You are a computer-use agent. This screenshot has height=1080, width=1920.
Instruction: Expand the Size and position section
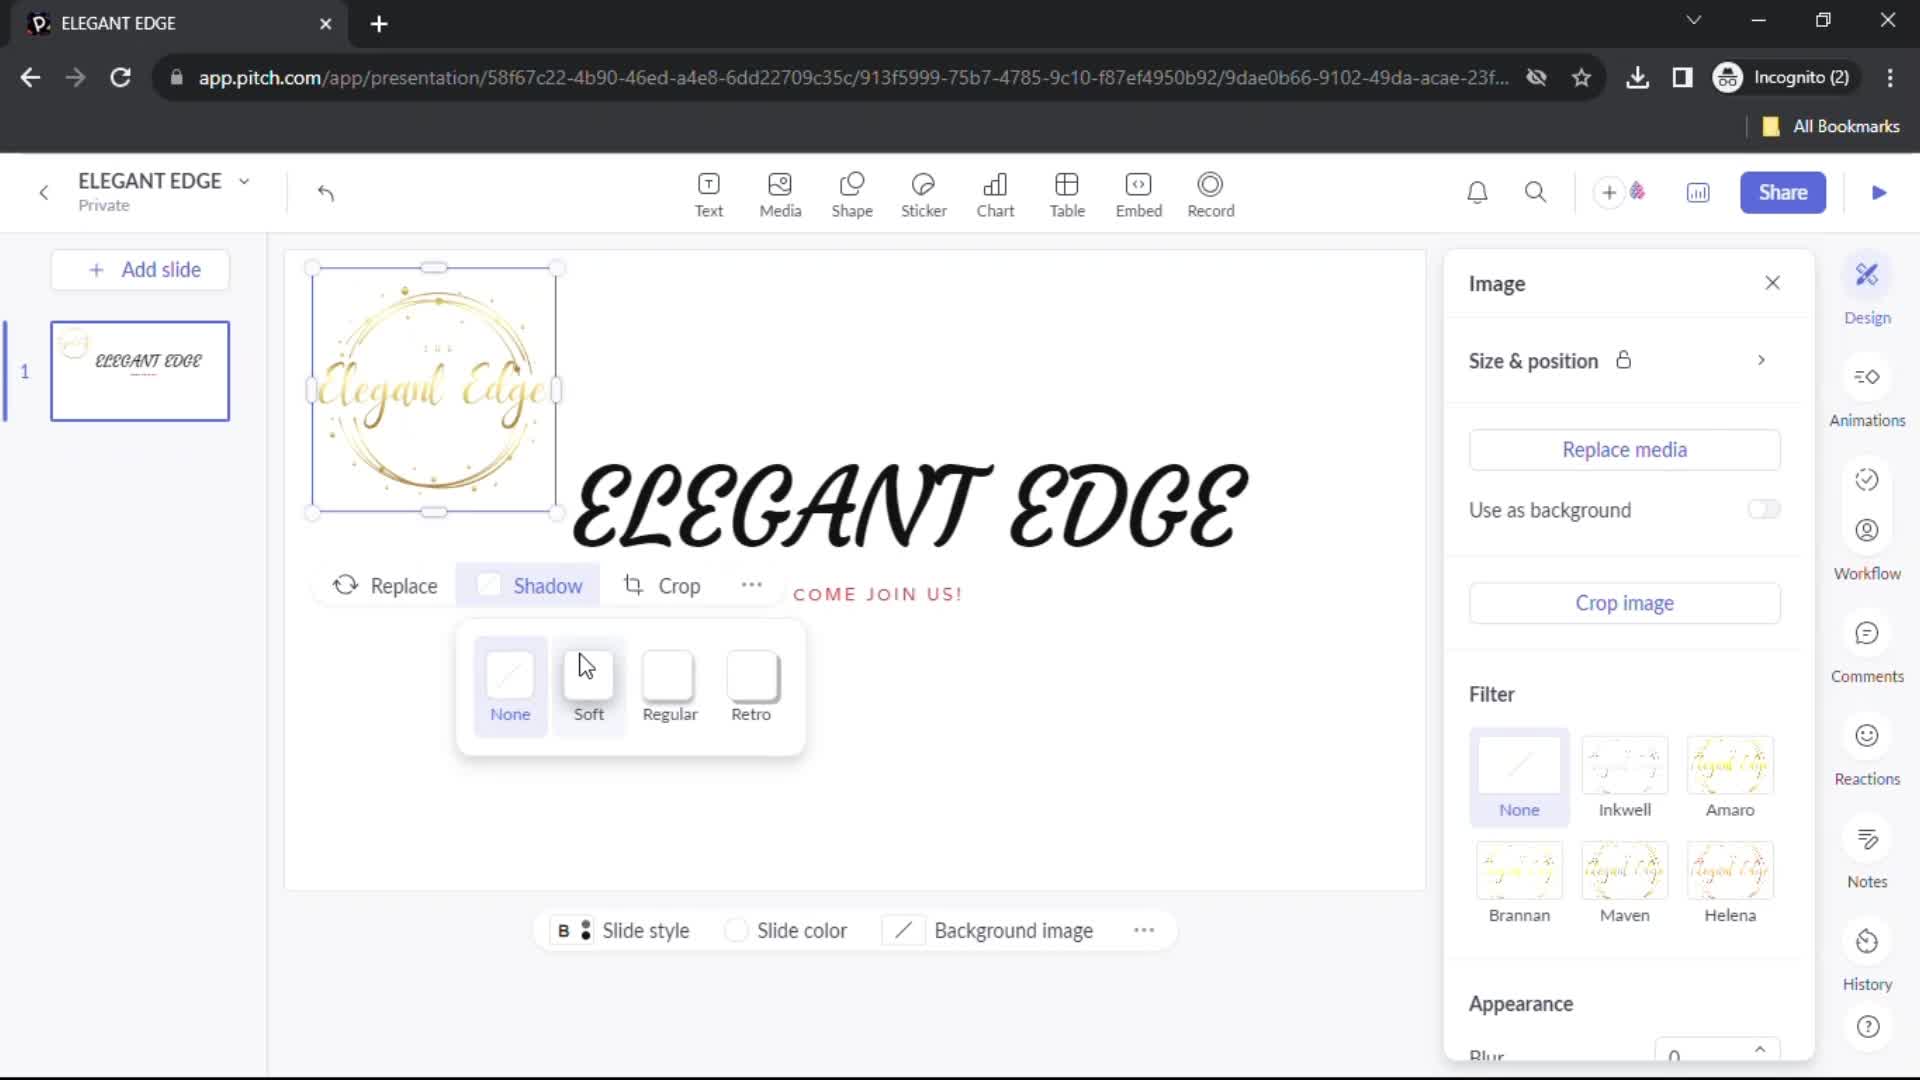pos(1763,360)
